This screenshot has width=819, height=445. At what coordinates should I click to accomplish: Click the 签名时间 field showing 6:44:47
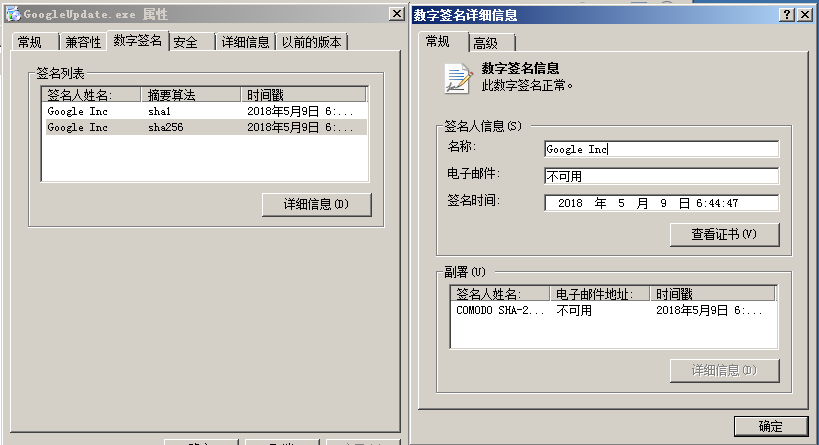point(661,203)
